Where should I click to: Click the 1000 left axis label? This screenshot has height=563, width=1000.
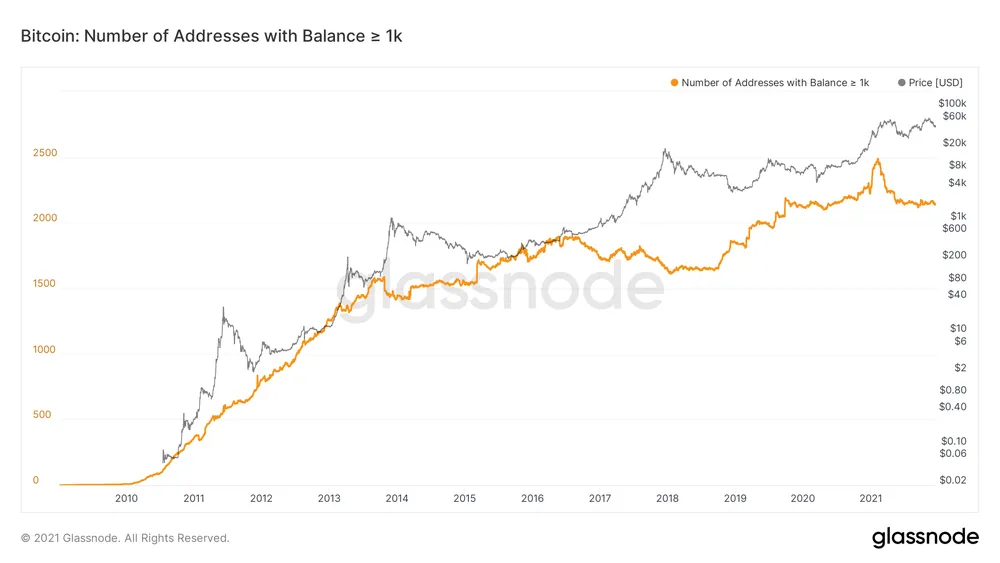[45, 350]
